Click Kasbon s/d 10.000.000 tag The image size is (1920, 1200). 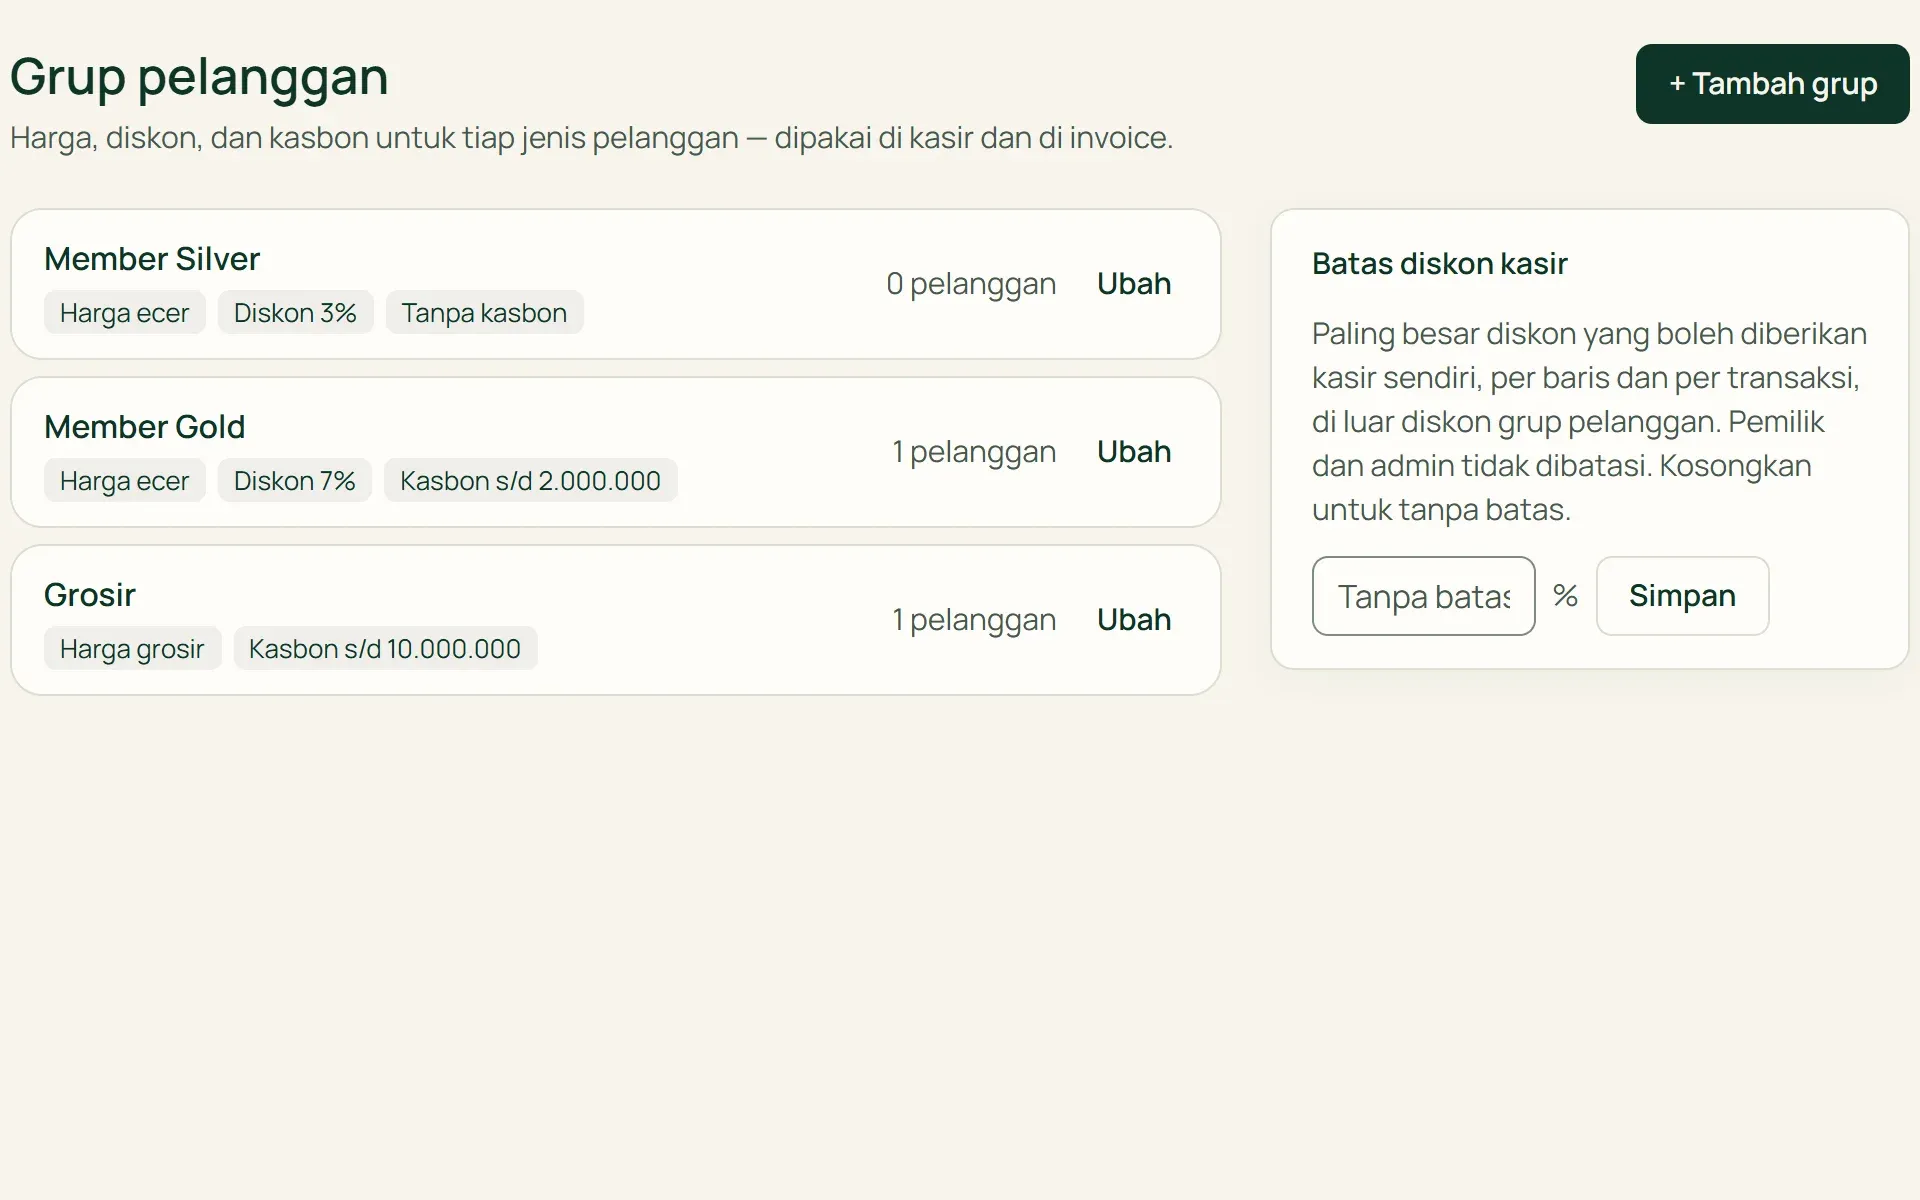(385, 649)
